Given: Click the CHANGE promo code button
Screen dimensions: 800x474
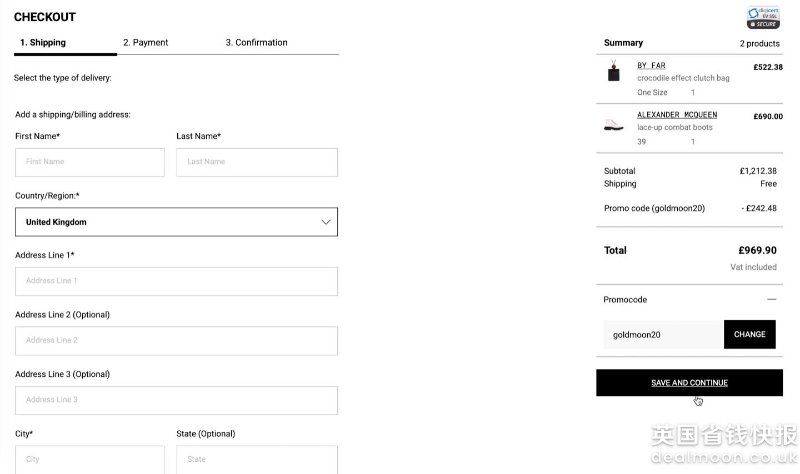Looking at the screenshot, I should 749,334.
